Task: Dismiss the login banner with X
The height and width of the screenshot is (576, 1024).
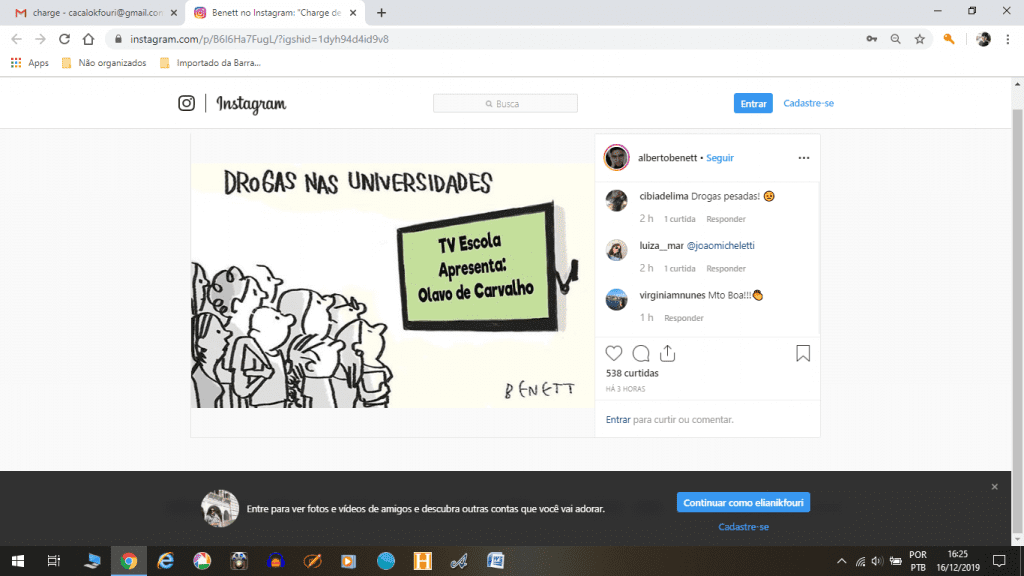Action: click(994, 487)
